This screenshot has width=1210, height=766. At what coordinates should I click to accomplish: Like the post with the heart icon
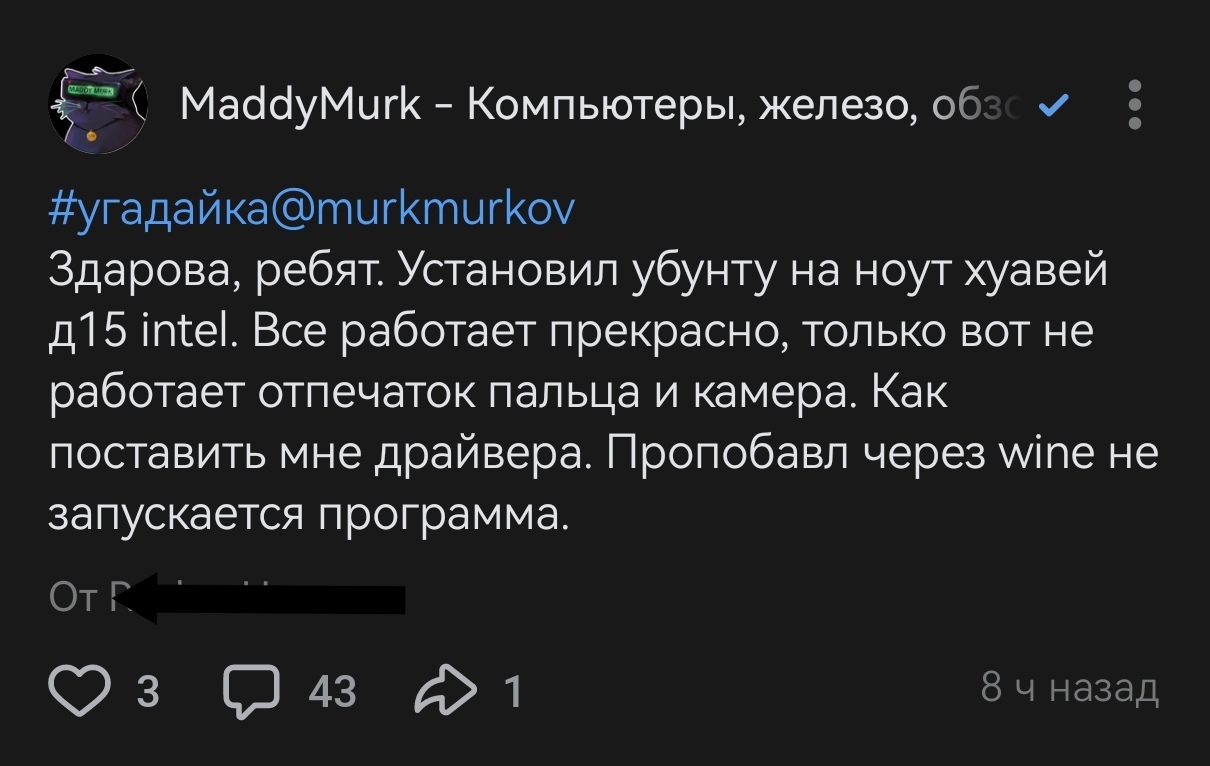pos(81,690)
